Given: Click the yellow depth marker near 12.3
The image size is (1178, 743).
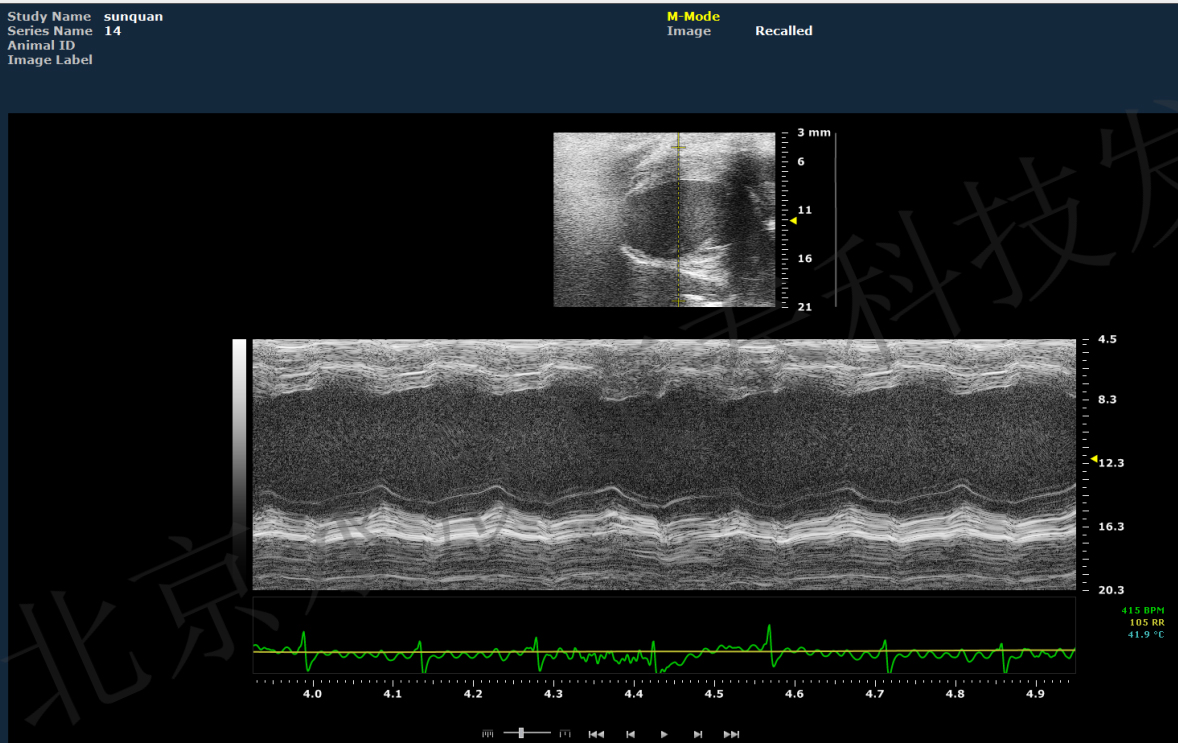Looking at the screenshot, I should [1093, 458].
